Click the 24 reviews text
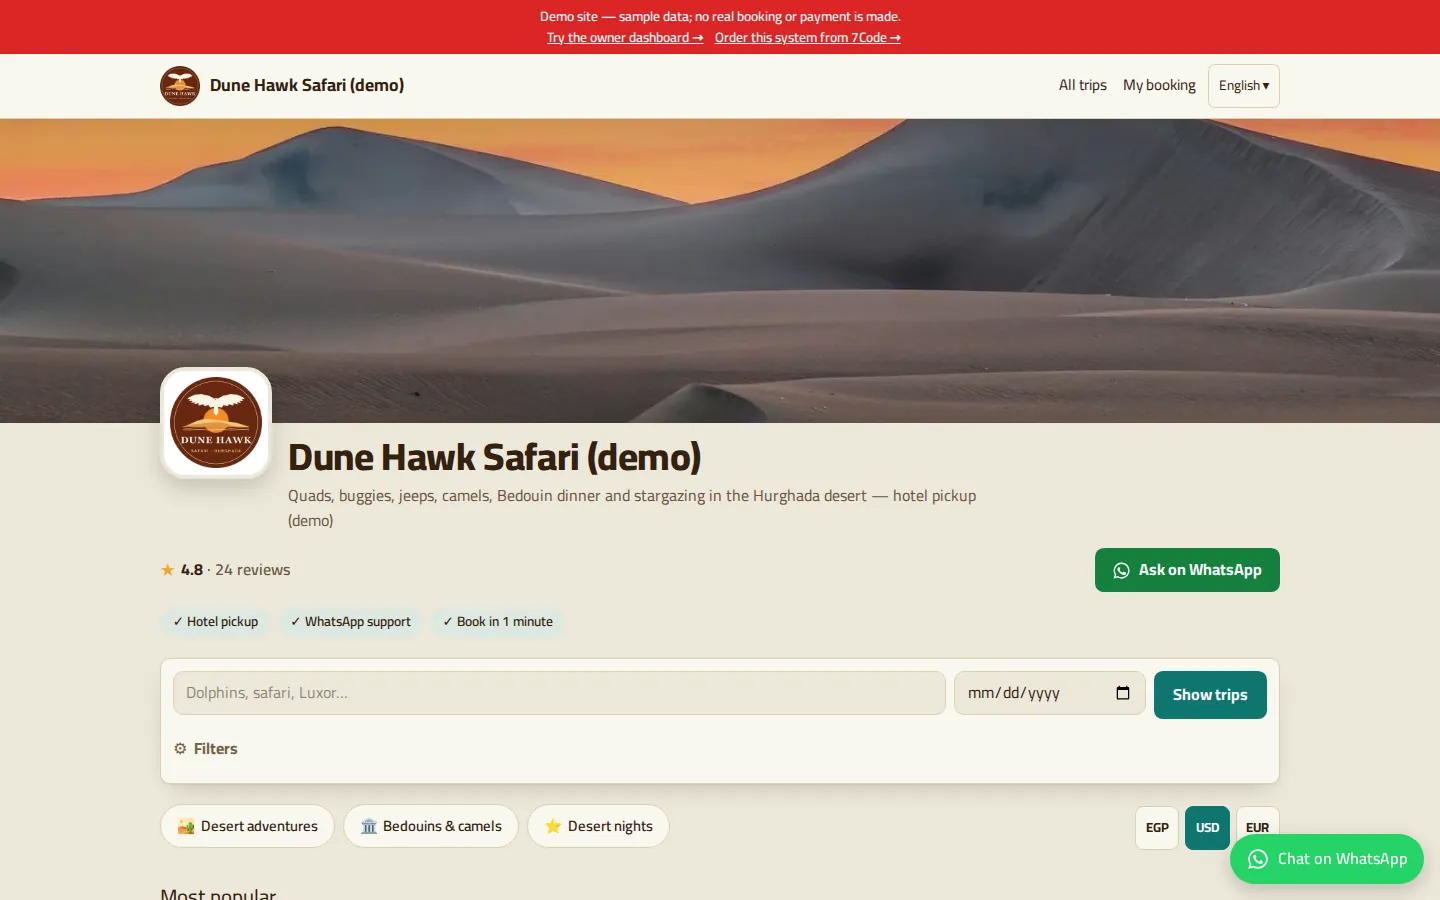This screenshot has width=1440, height=900. click(x=253, y=570)
